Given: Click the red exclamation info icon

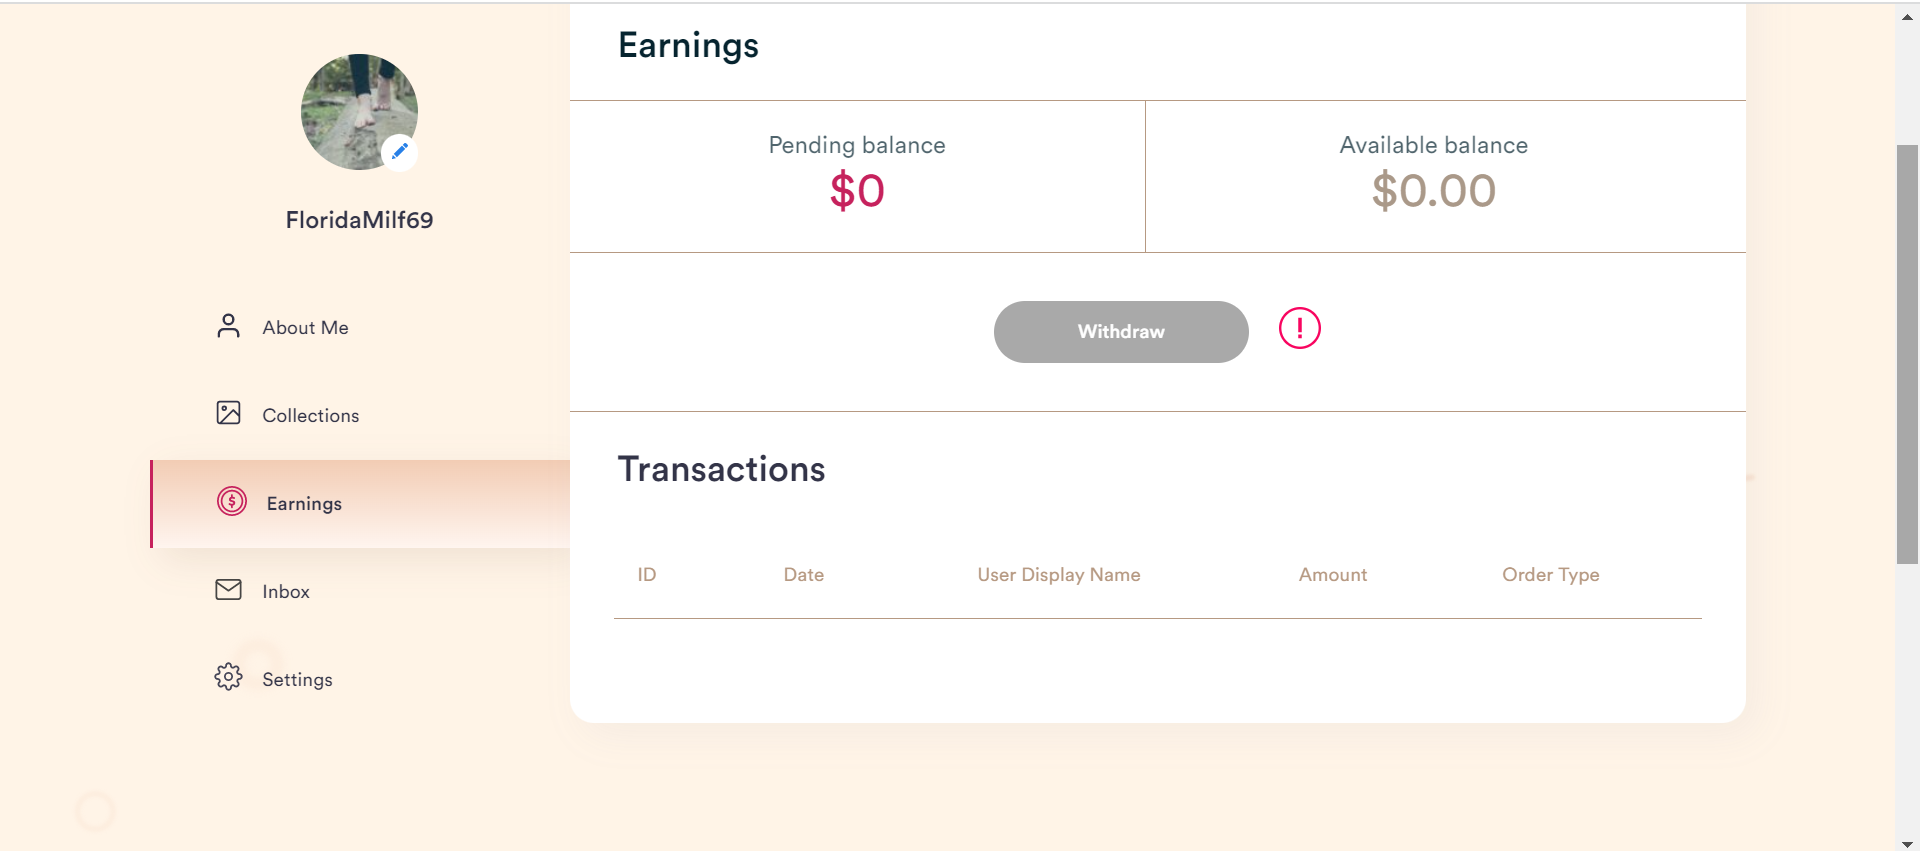Looking at the screenshot, I should coord(1300,328).
